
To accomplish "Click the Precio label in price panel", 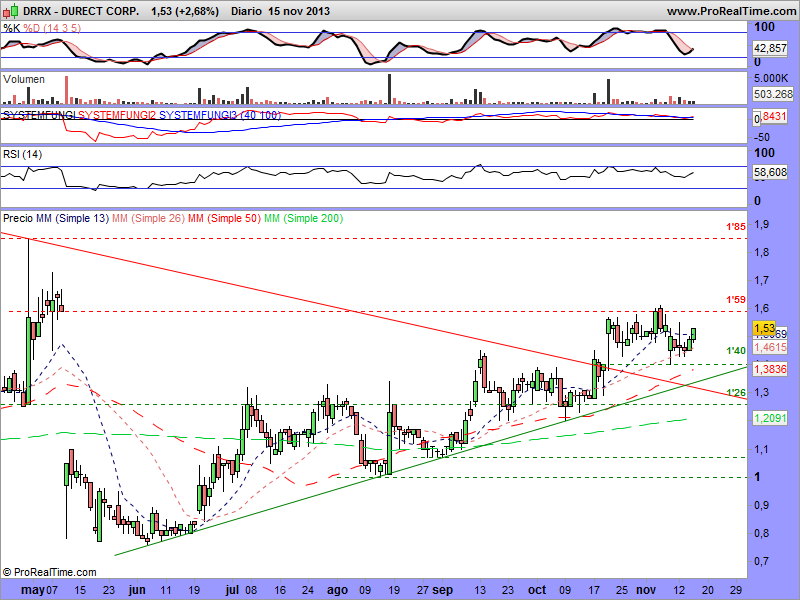I will coord(17,218).
